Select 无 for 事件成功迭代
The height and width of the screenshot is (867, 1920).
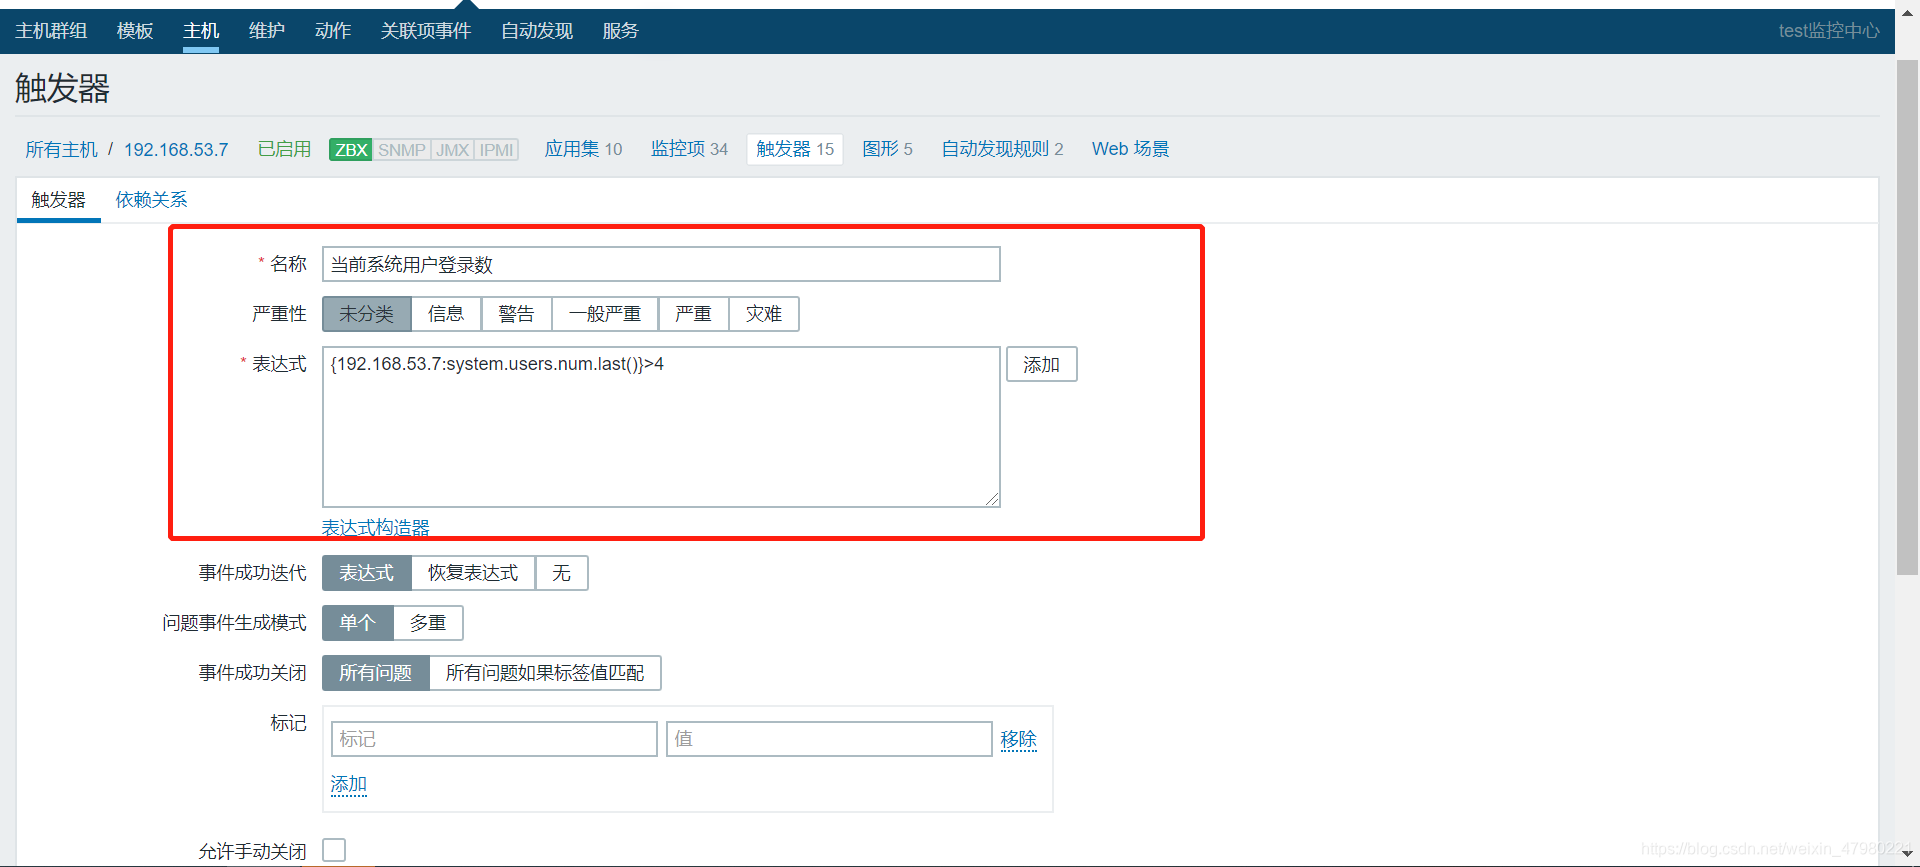tap(562, 573)
